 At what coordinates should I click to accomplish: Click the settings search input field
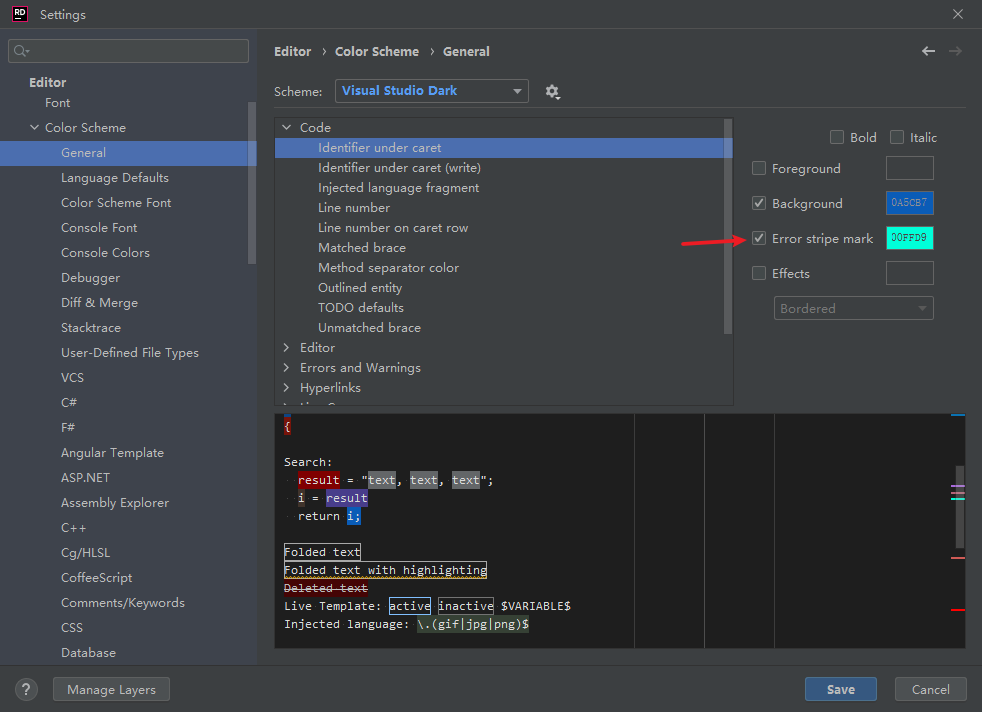(x=128, y=51)
